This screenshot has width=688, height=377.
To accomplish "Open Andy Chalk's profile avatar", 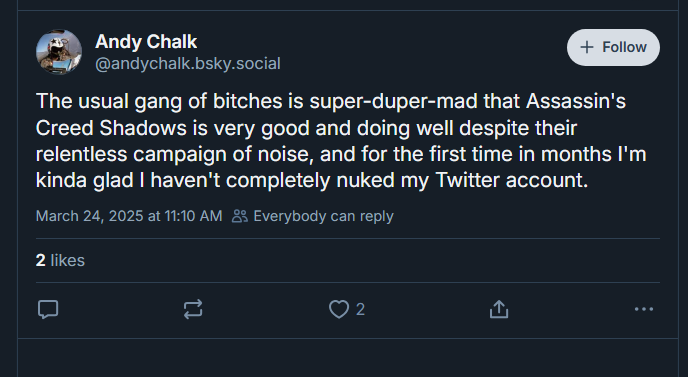I will [59, 52].
